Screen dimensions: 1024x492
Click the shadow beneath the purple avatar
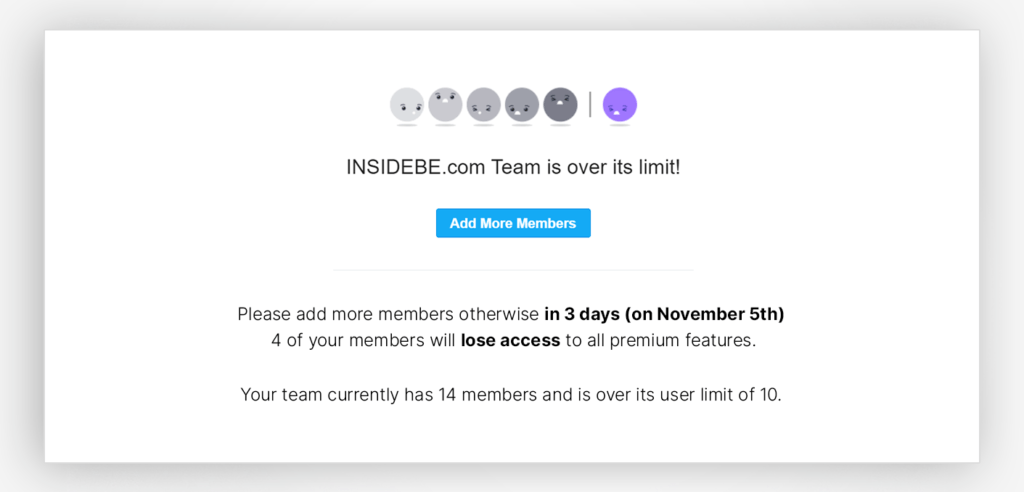tap(620, 125)
